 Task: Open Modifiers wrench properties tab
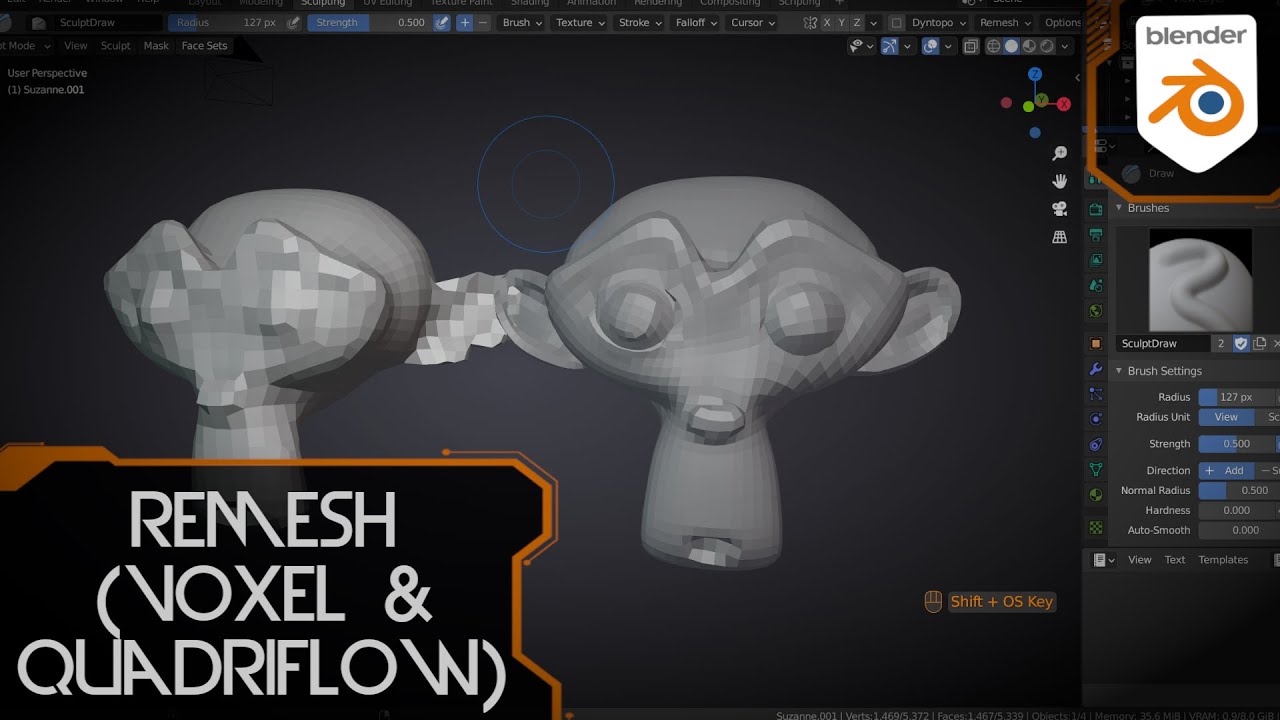pyautogui.click(x=1096, y=369)
